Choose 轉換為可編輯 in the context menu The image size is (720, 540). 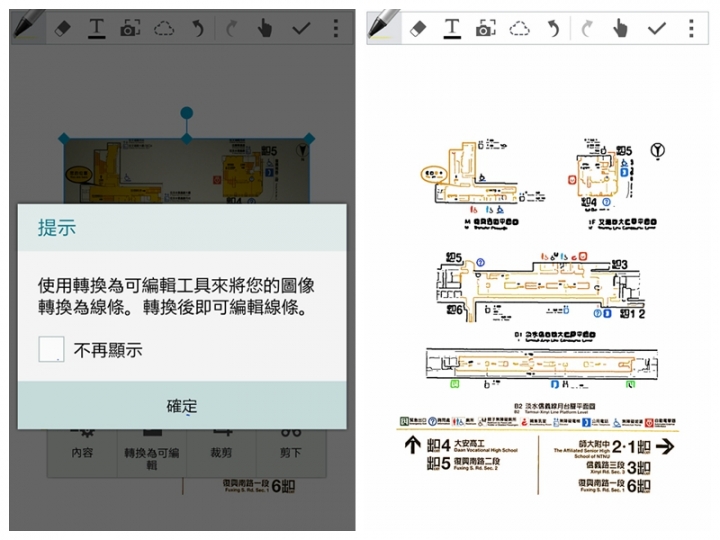coord(152,452)
